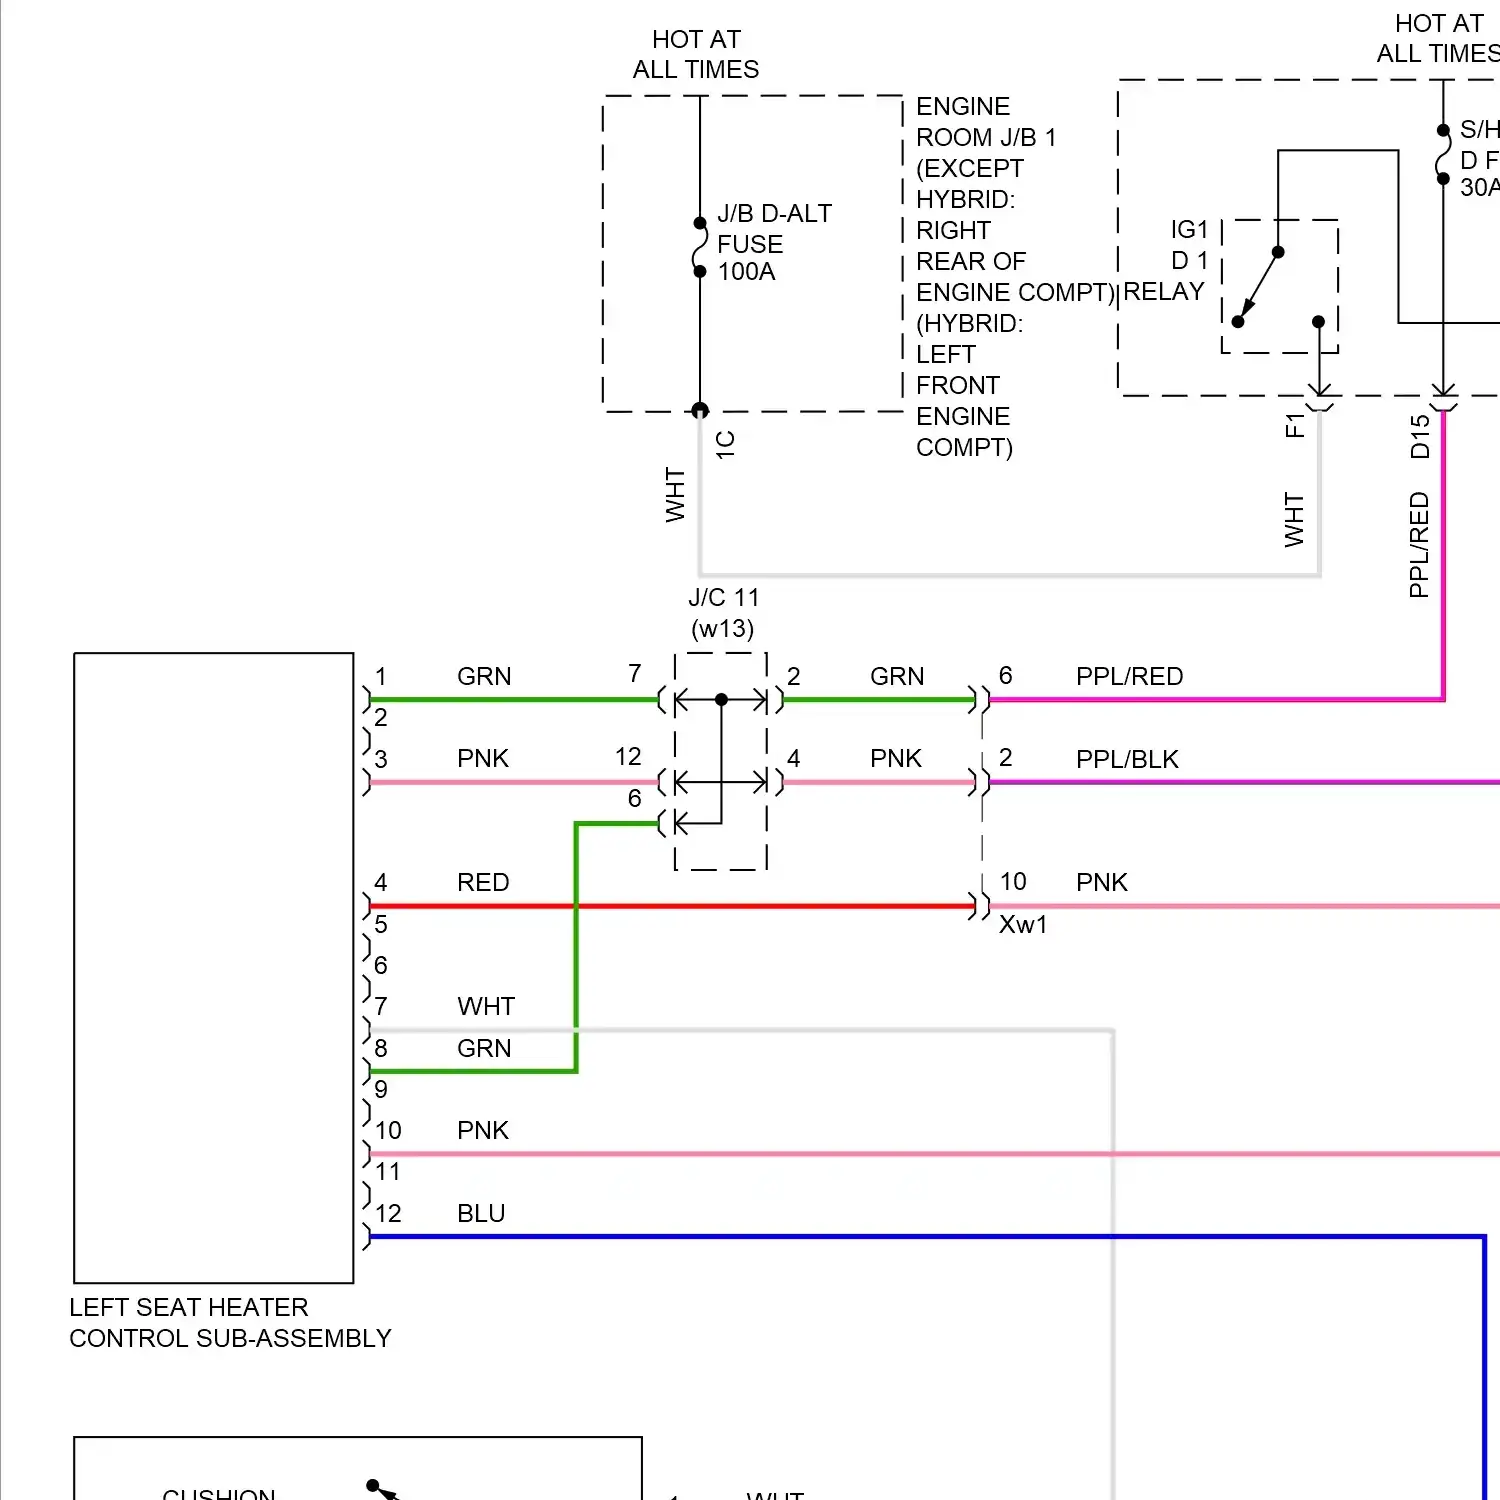This screenshot has width=1500, height=1500.
Task: Click the WHT label at seat heater pin 7
Action: 486,1006
